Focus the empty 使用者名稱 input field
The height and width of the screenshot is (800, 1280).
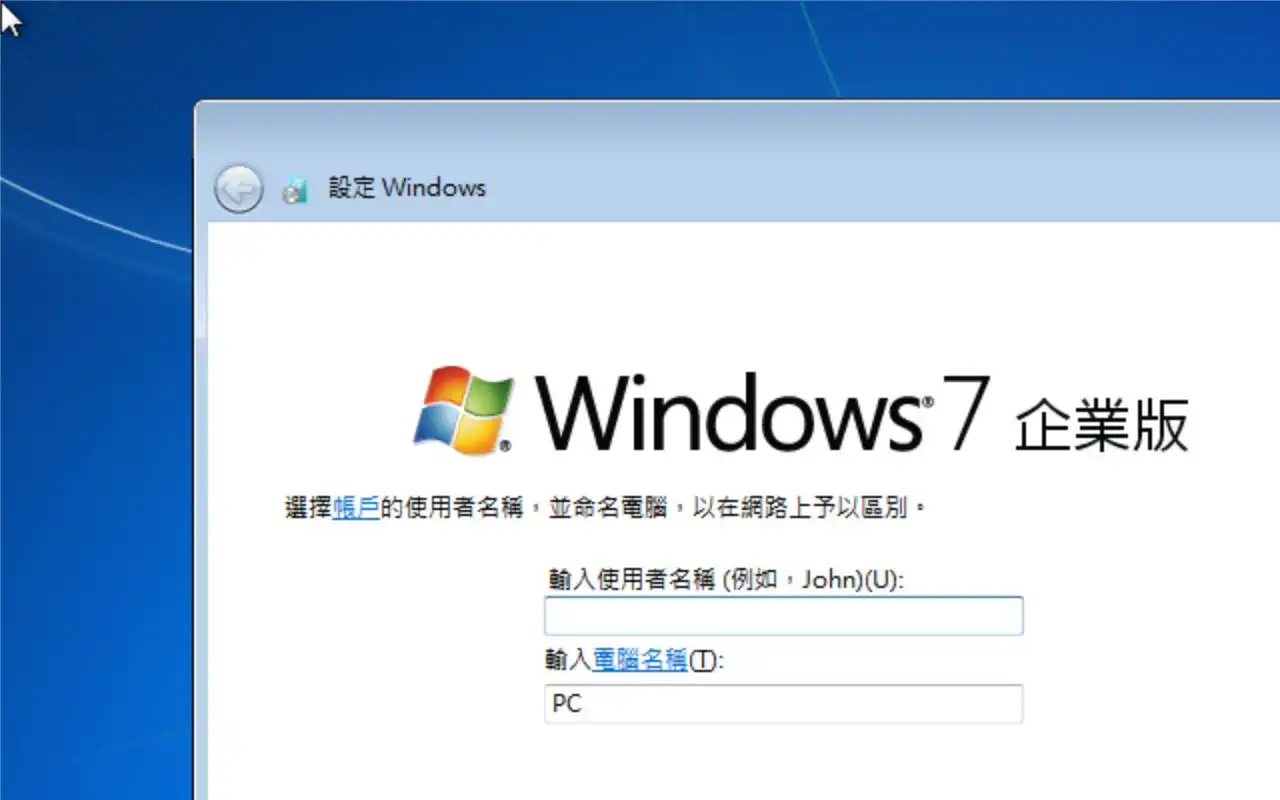tap(784, 616)
